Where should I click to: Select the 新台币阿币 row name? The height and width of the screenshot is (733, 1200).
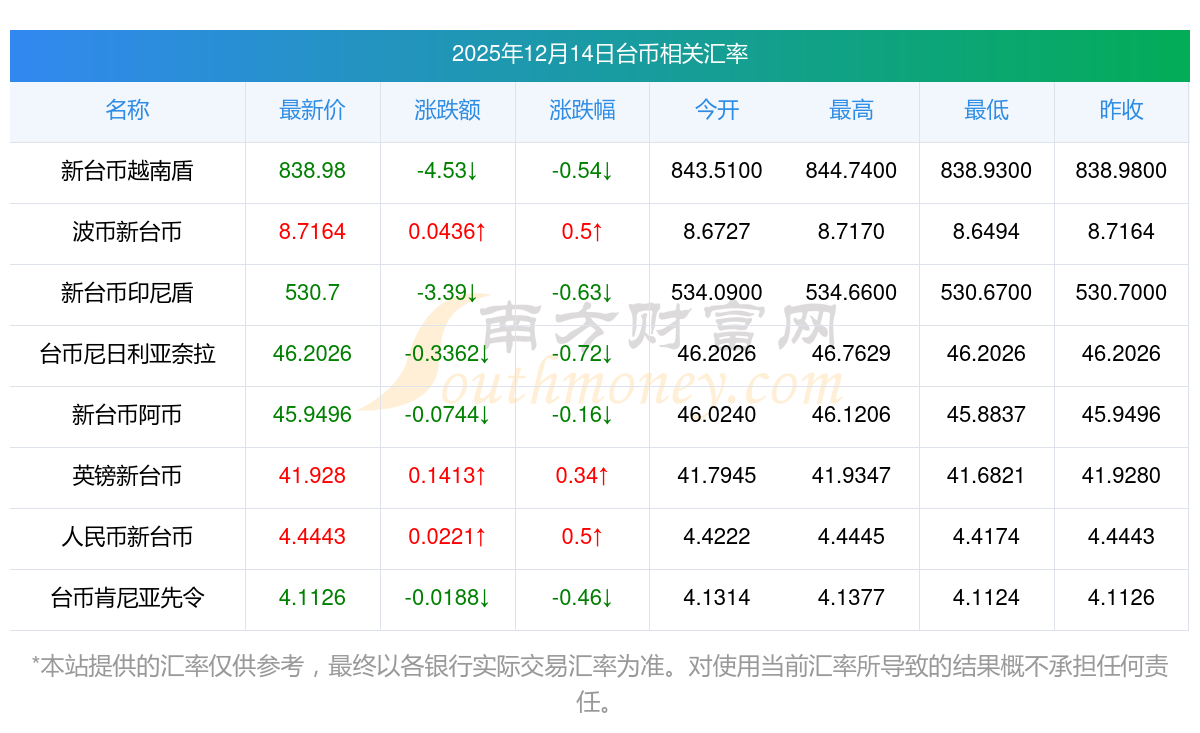click(x=127, y=415)
